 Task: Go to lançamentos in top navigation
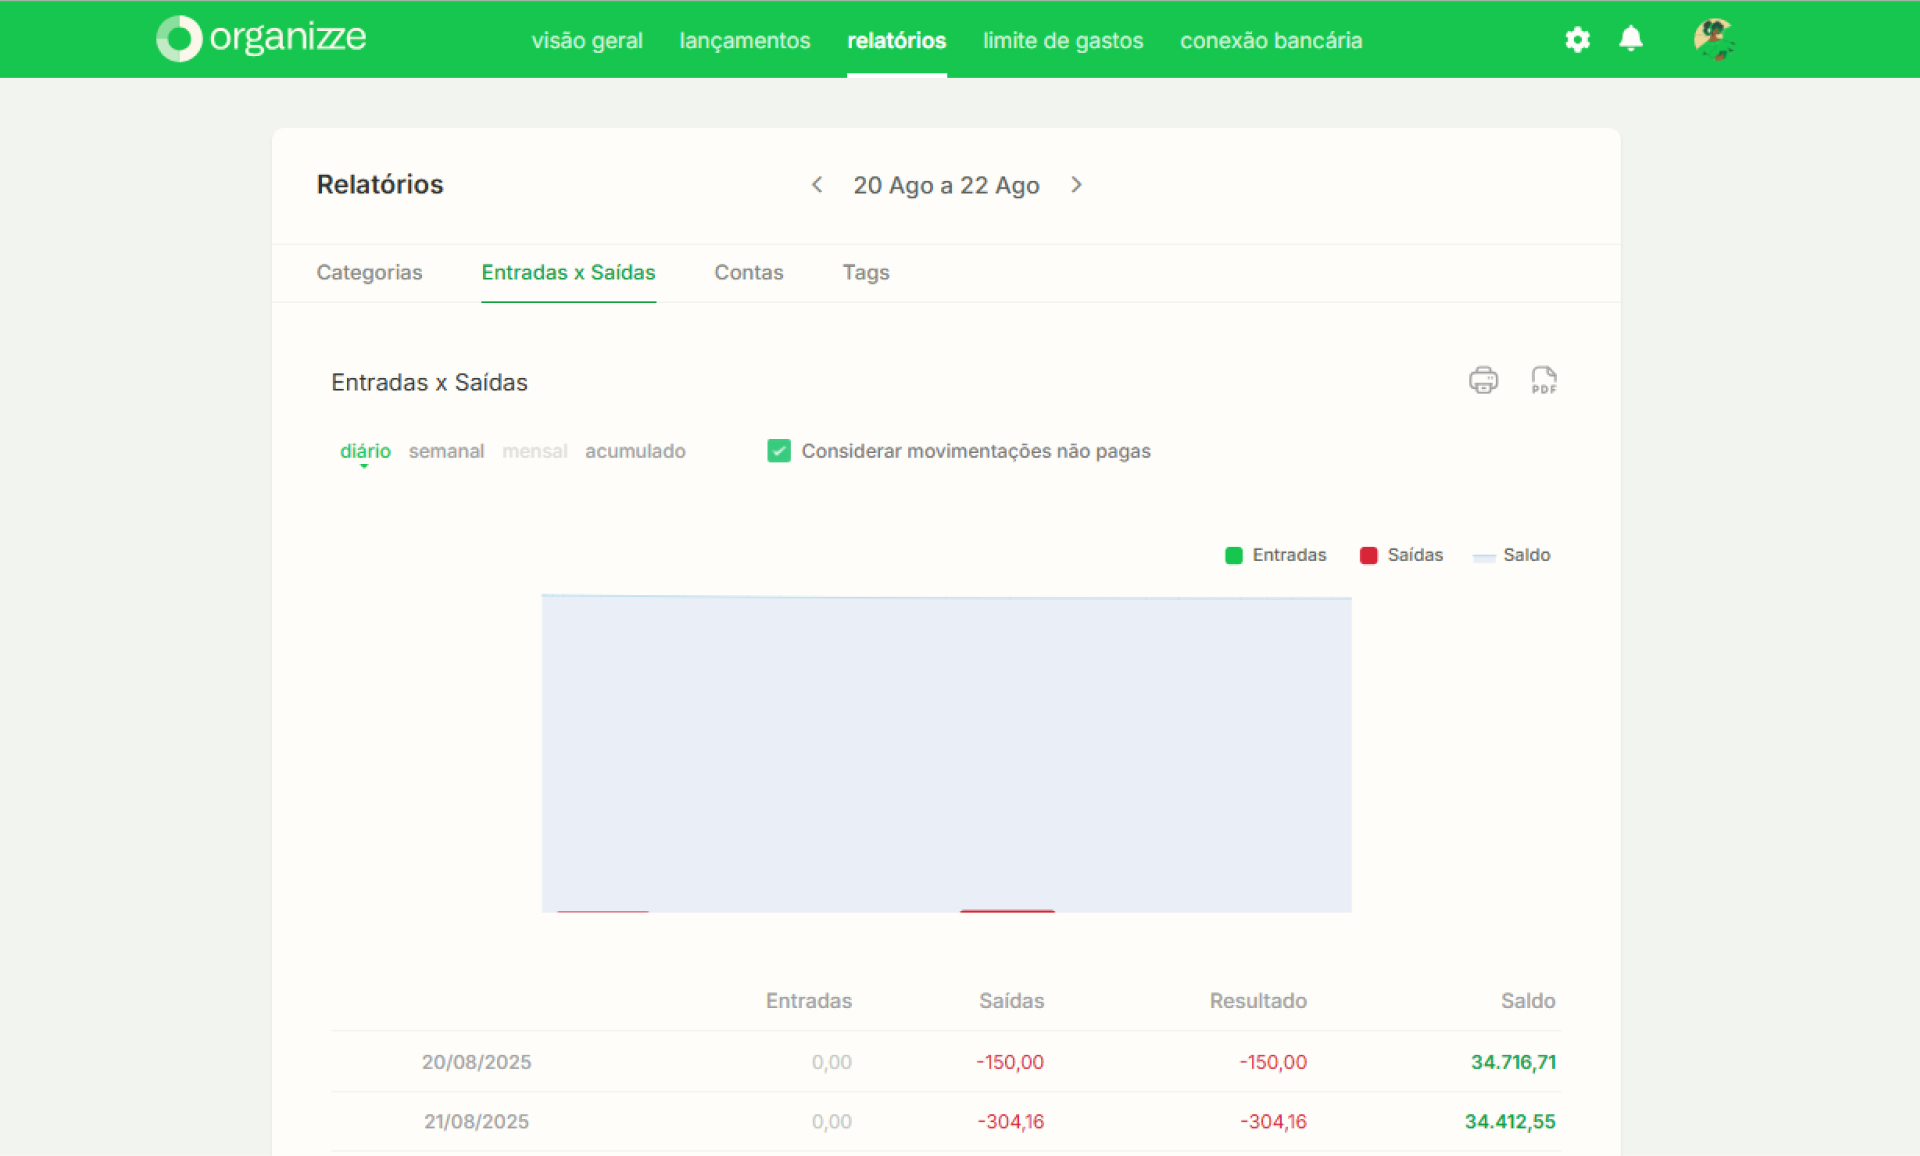745,40
